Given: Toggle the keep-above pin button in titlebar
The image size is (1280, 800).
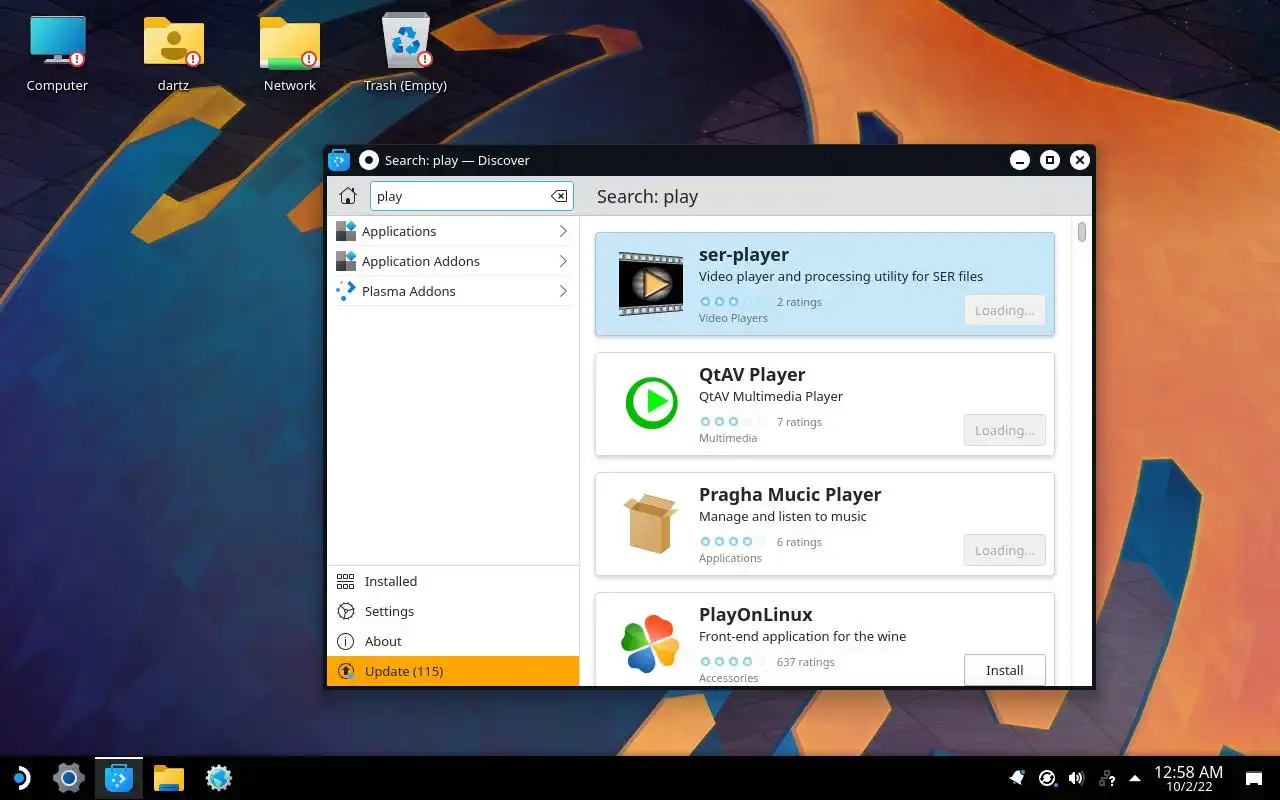Looking at the screenshot, I should click(369, 160).
